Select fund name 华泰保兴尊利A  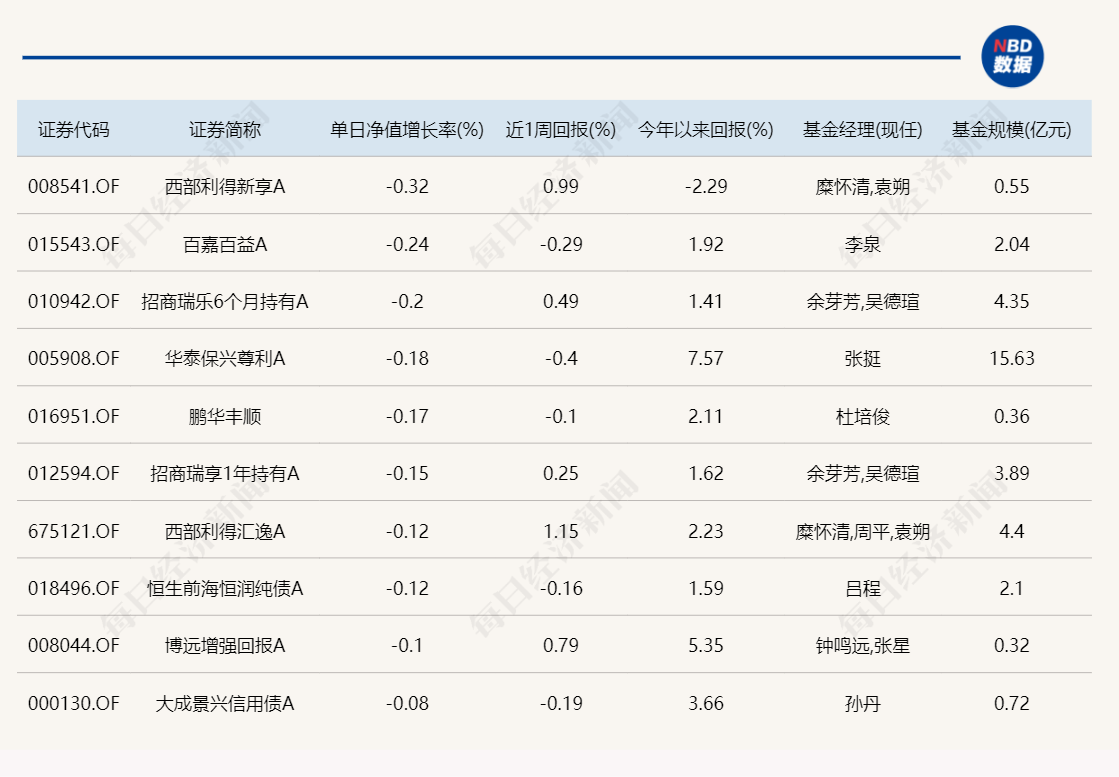click(x=225, y=358)
